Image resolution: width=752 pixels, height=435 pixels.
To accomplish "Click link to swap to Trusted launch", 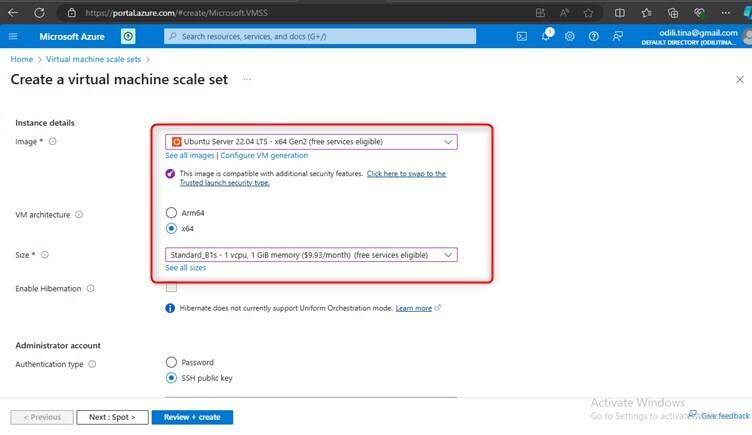I will point(313,178).
